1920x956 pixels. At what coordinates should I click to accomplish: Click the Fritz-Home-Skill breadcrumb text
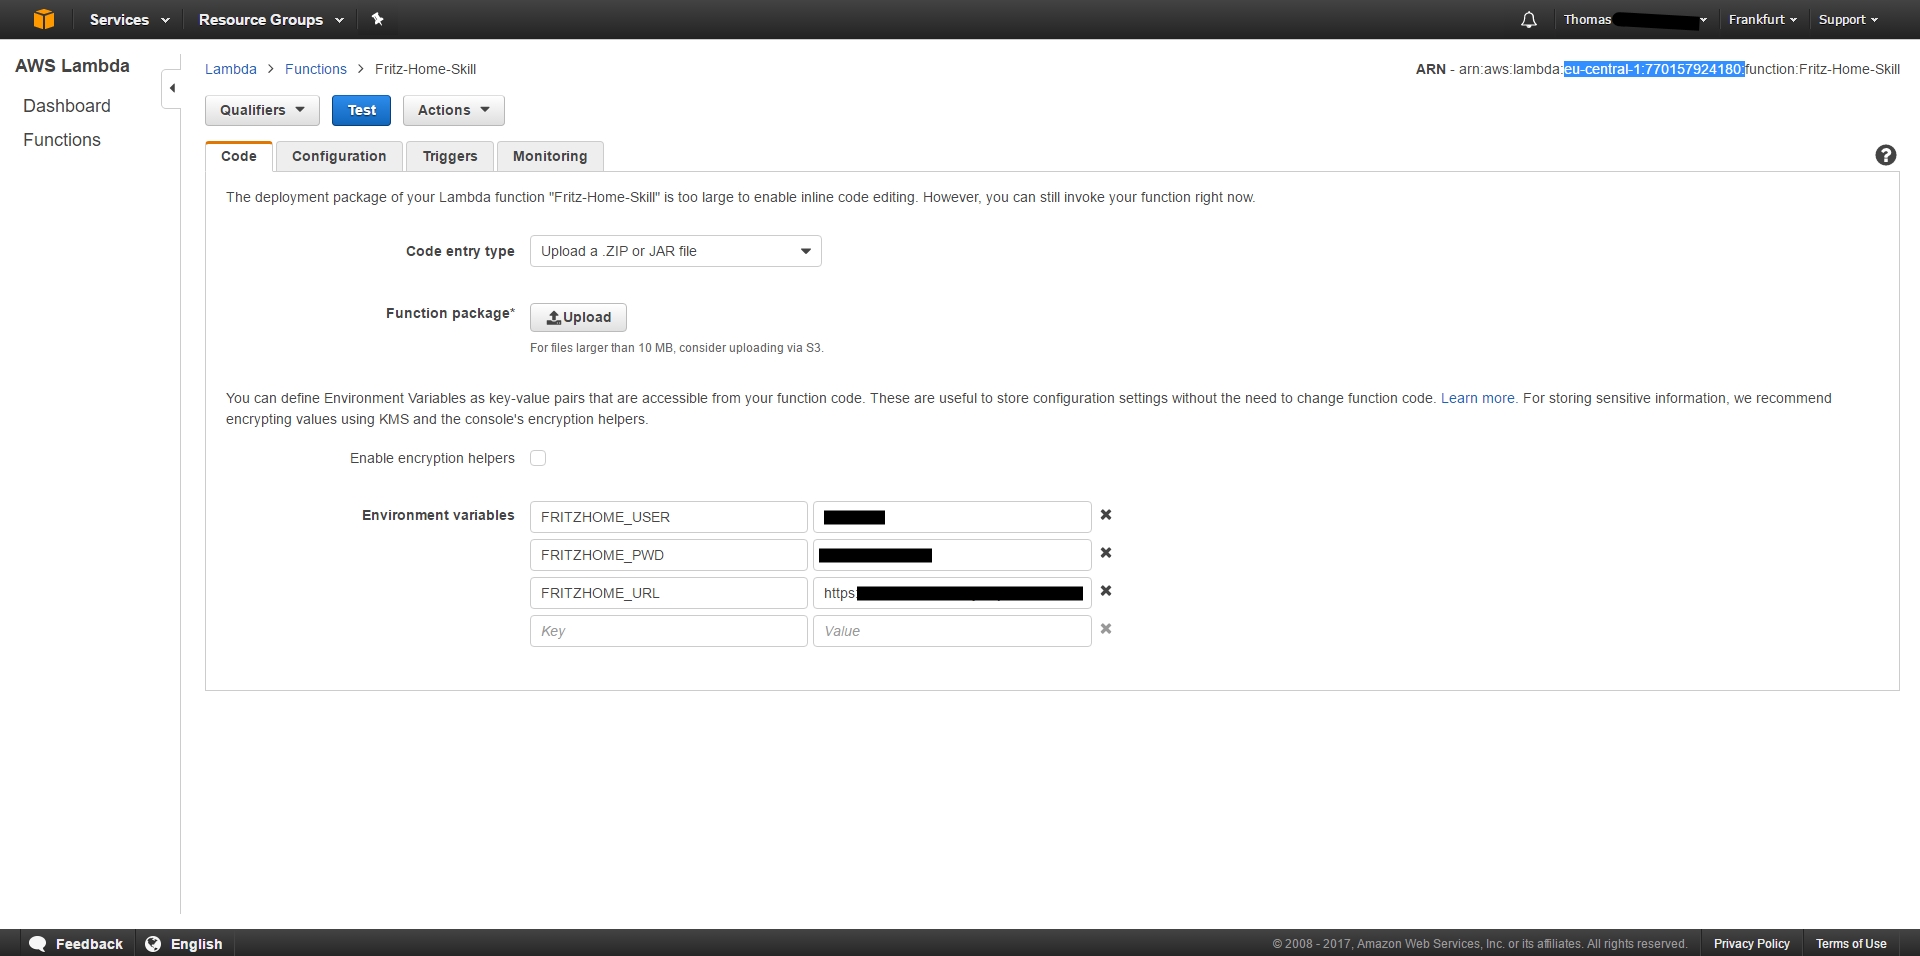[425, 69]
